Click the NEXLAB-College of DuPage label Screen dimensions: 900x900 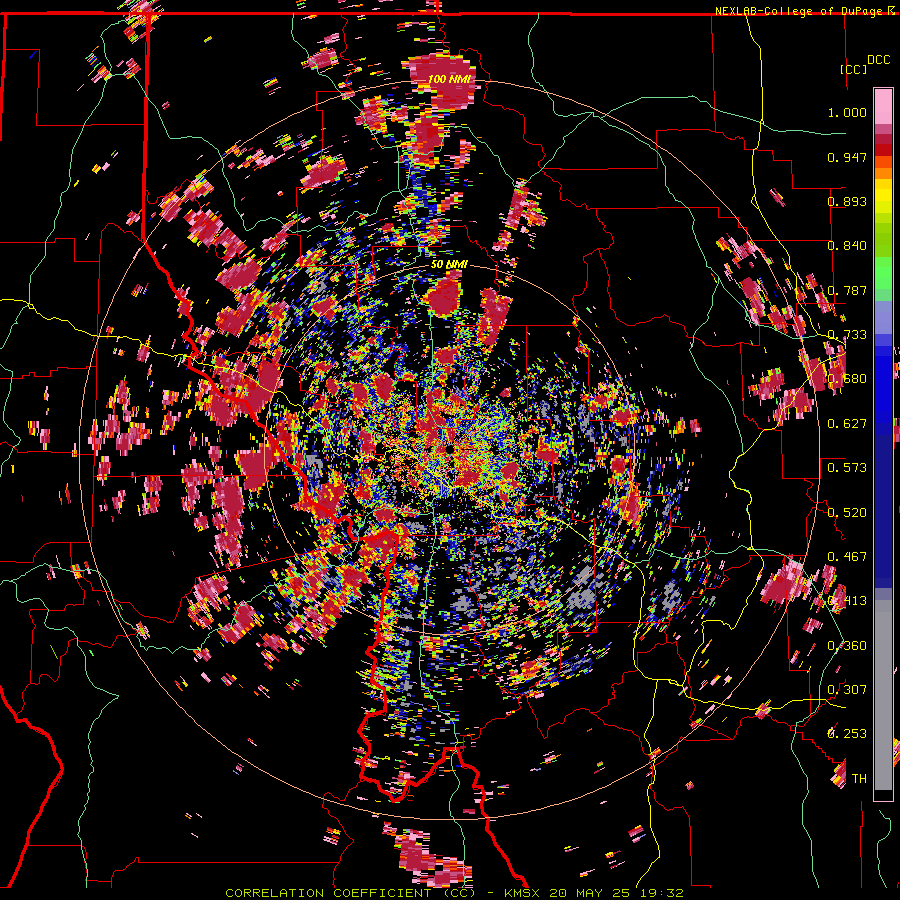click(x=800, y=11)
